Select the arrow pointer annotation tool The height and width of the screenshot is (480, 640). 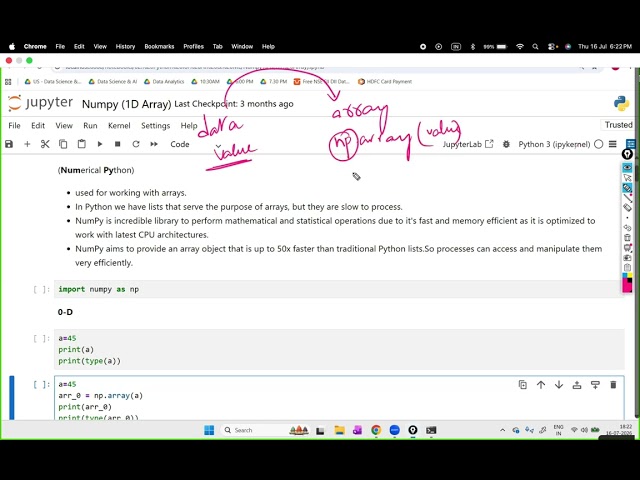[627, 178]
